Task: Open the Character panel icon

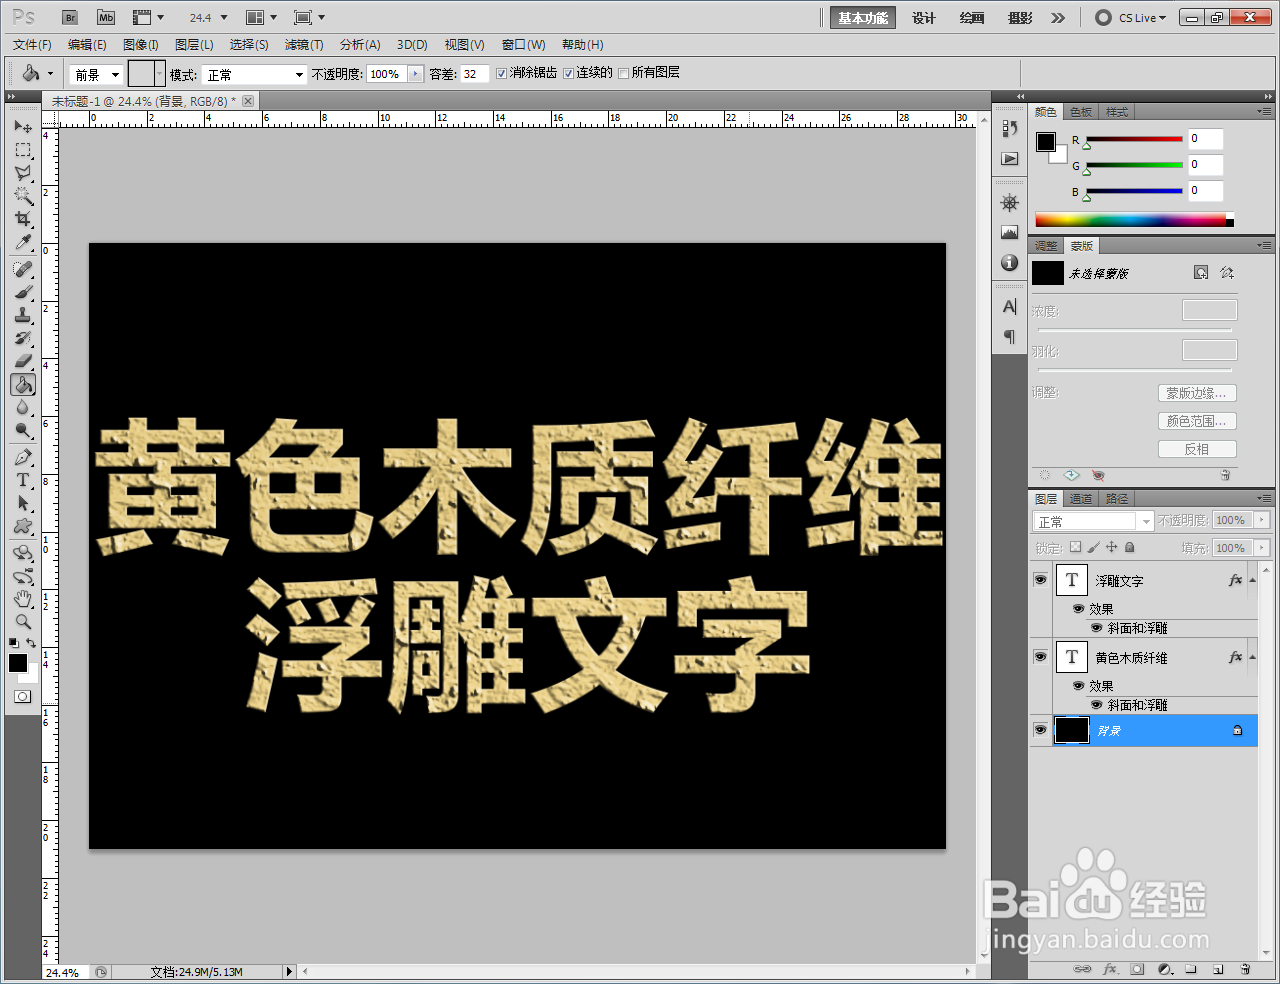Action: [1010, 307]
